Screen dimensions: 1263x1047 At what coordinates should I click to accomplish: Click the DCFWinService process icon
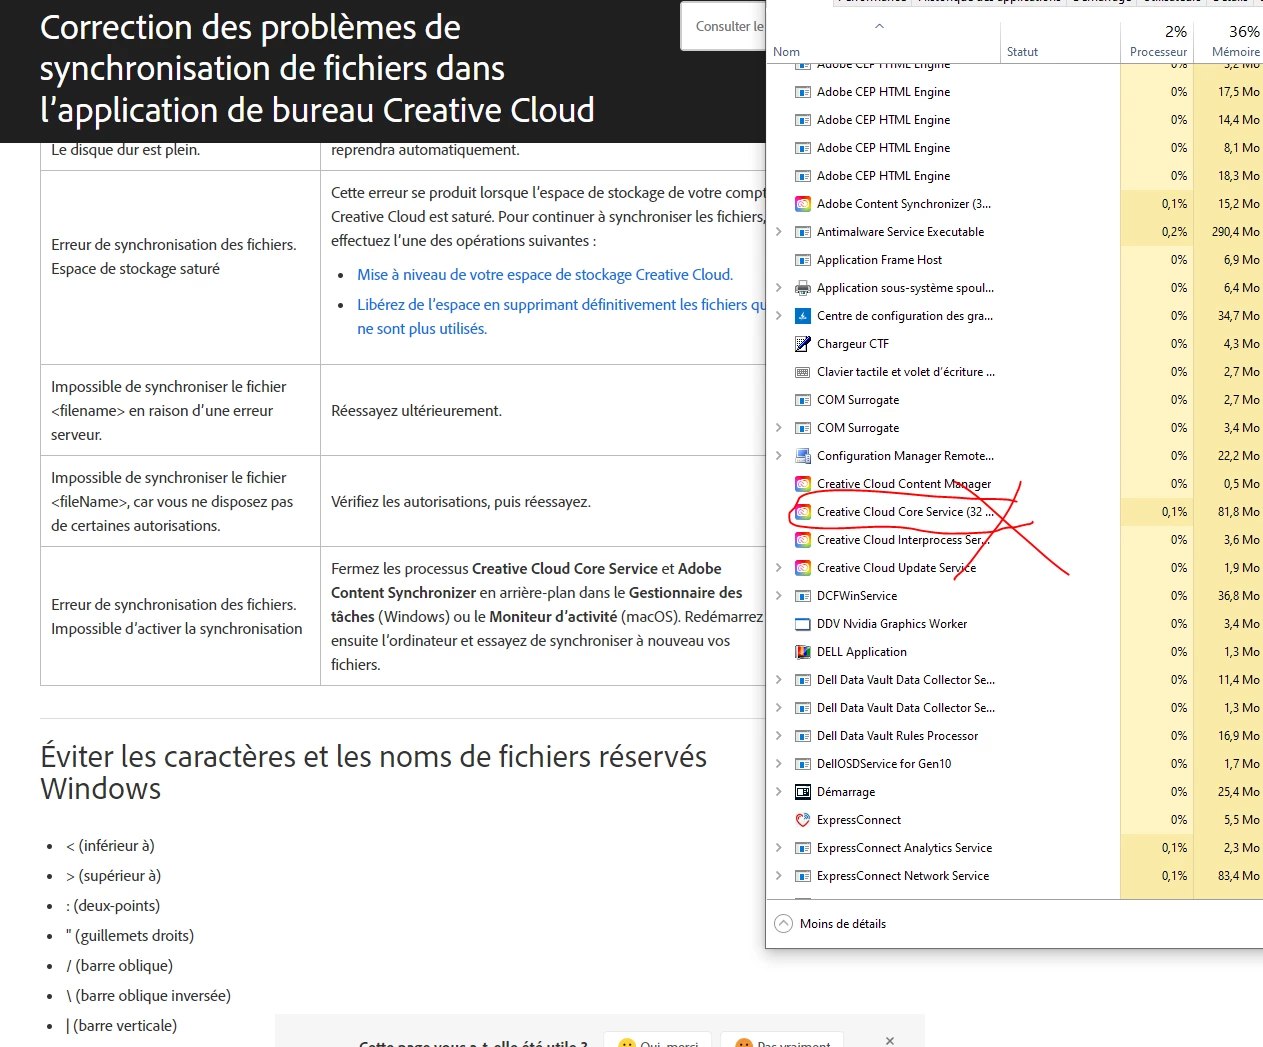pyautogui.click(x=802, y=596)
